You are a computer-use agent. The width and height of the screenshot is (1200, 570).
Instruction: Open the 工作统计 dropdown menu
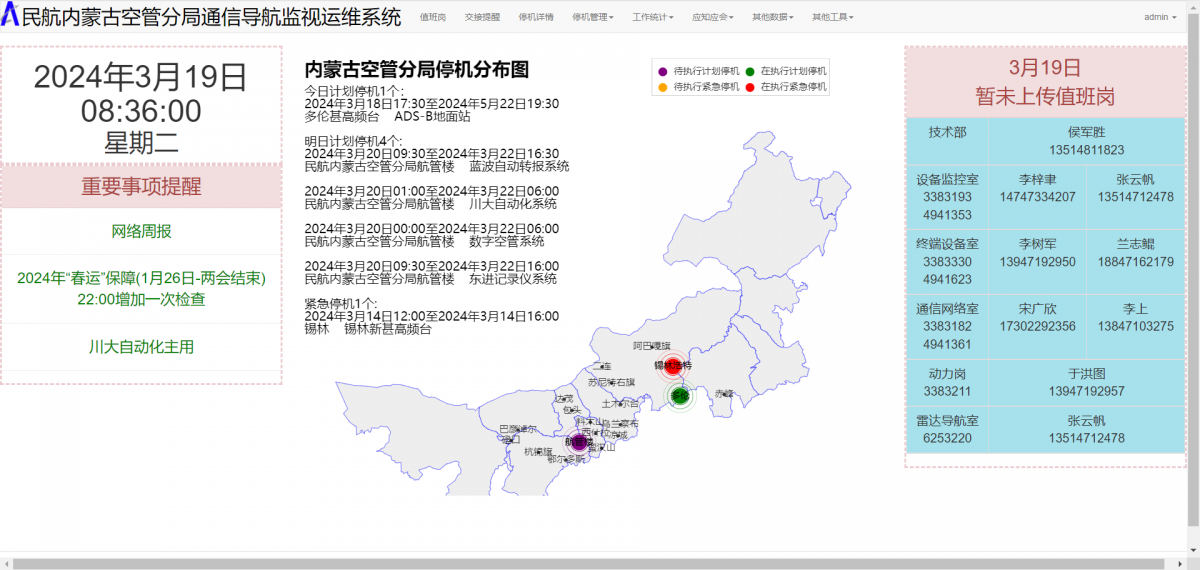pos(652,17)
